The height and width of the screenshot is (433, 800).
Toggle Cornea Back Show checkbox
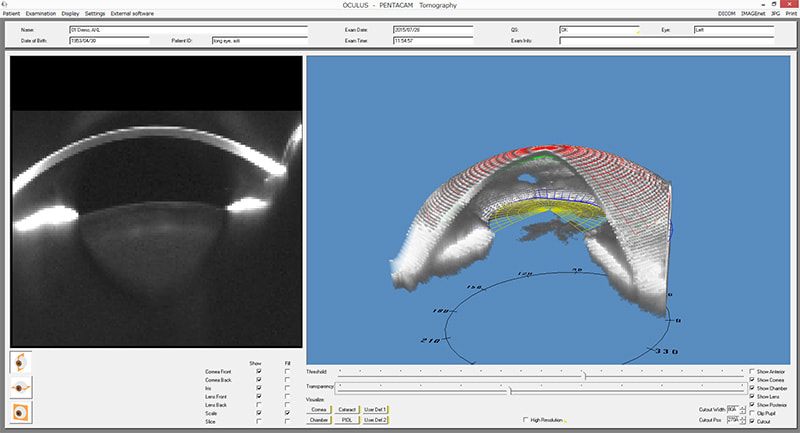(x=259, y=379)
